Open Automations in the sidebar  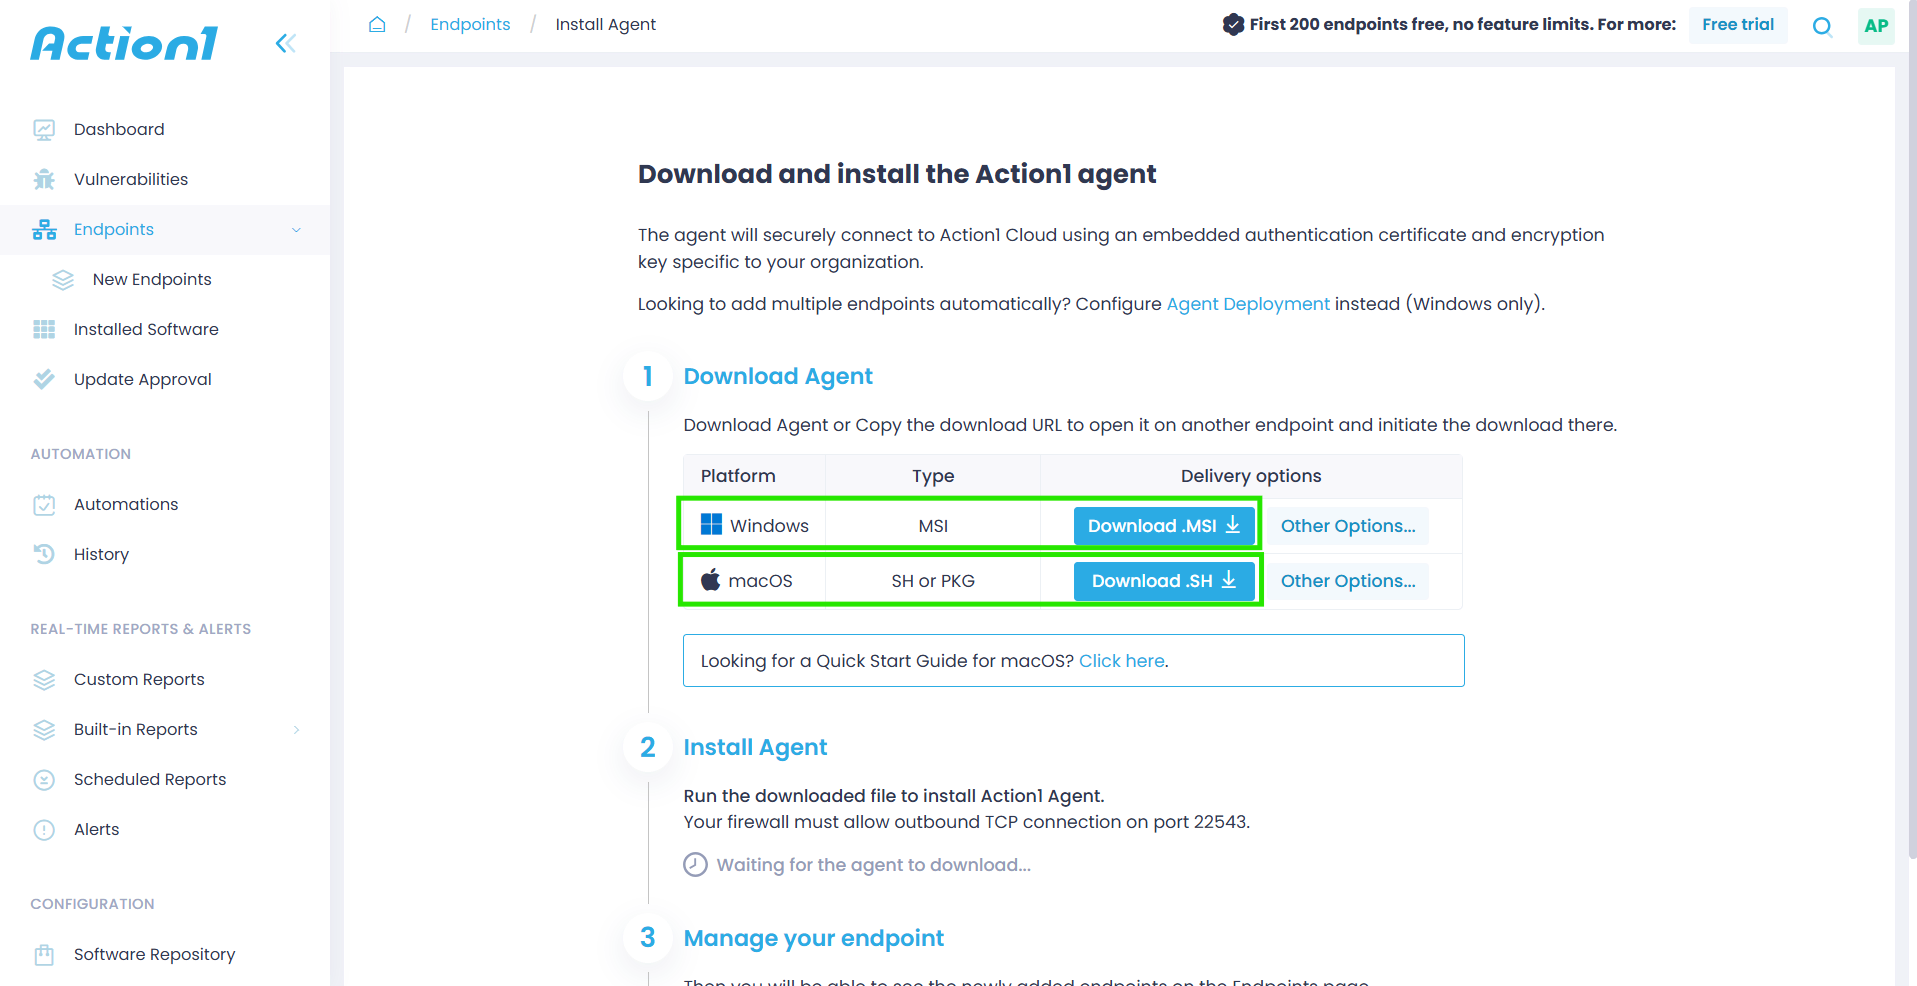126,504
